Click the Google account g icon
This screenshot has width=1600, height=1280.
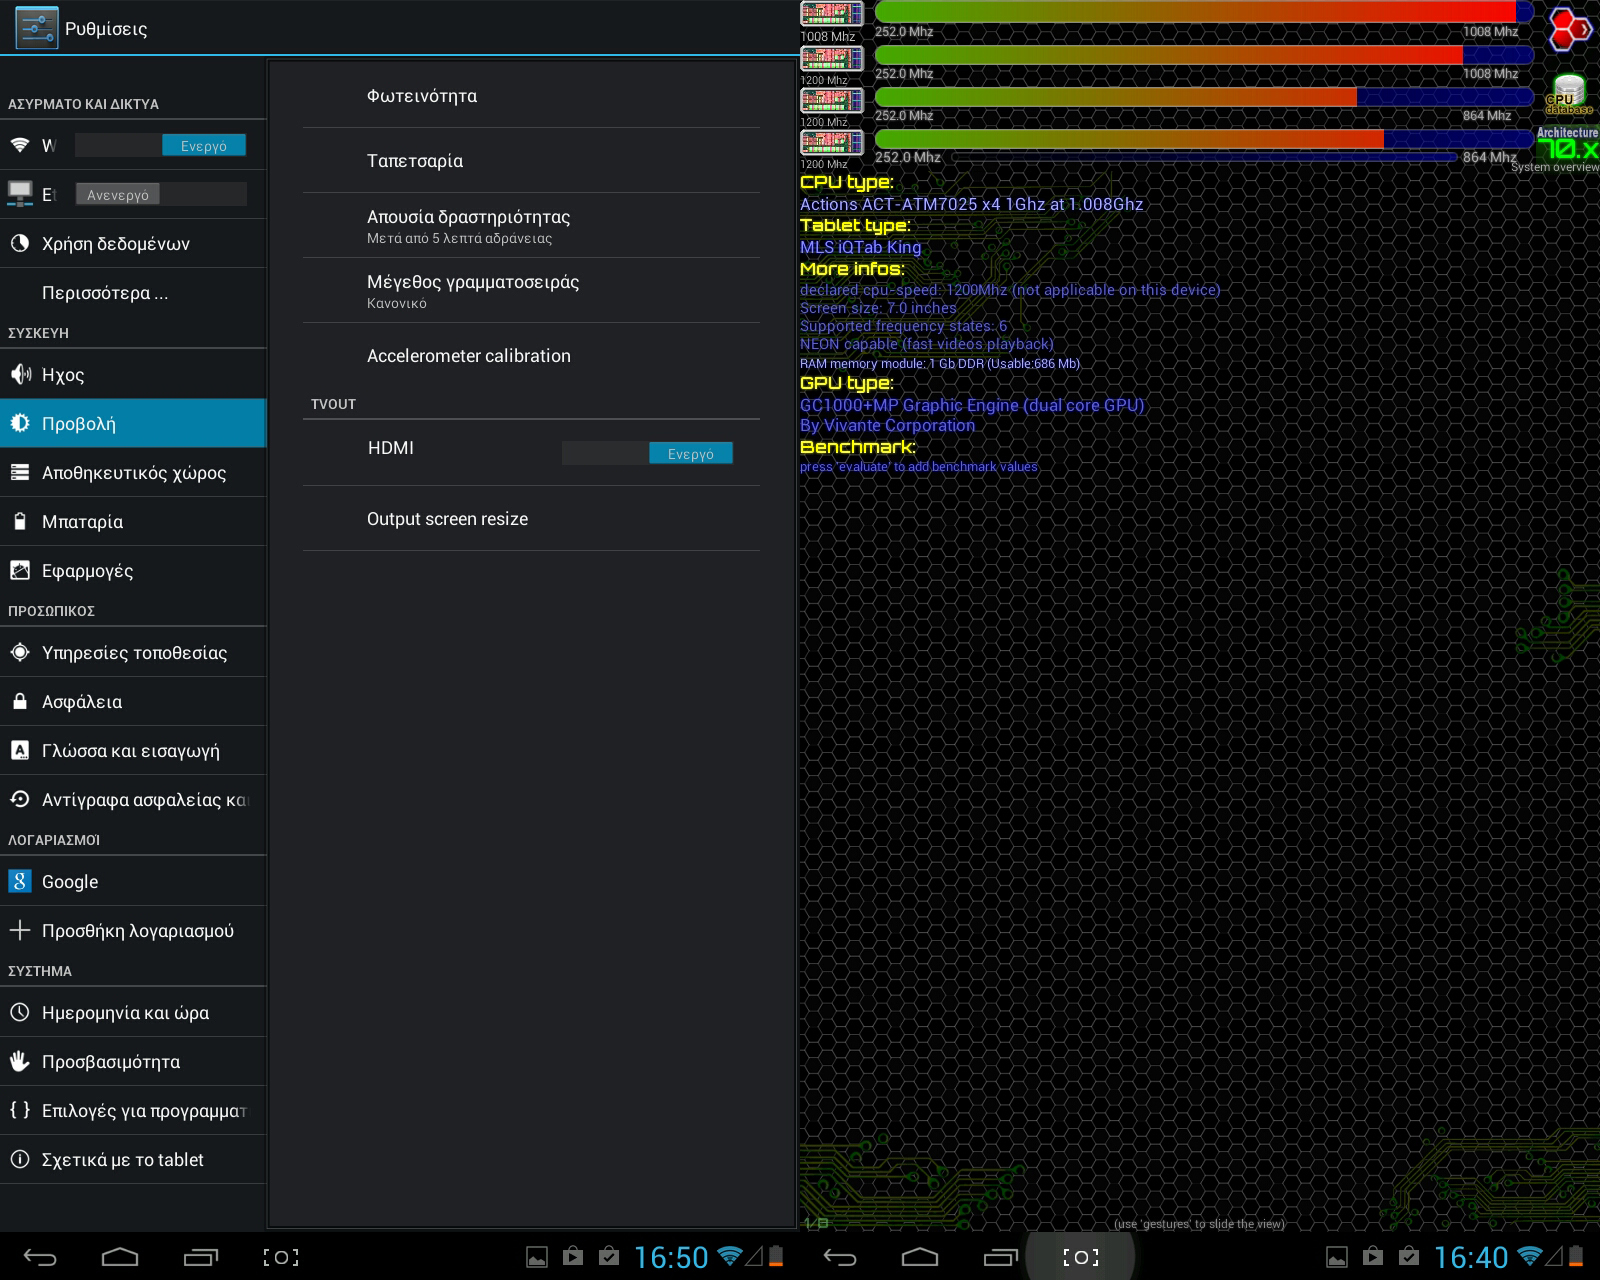pyautogui.click(x=19, y=881)
